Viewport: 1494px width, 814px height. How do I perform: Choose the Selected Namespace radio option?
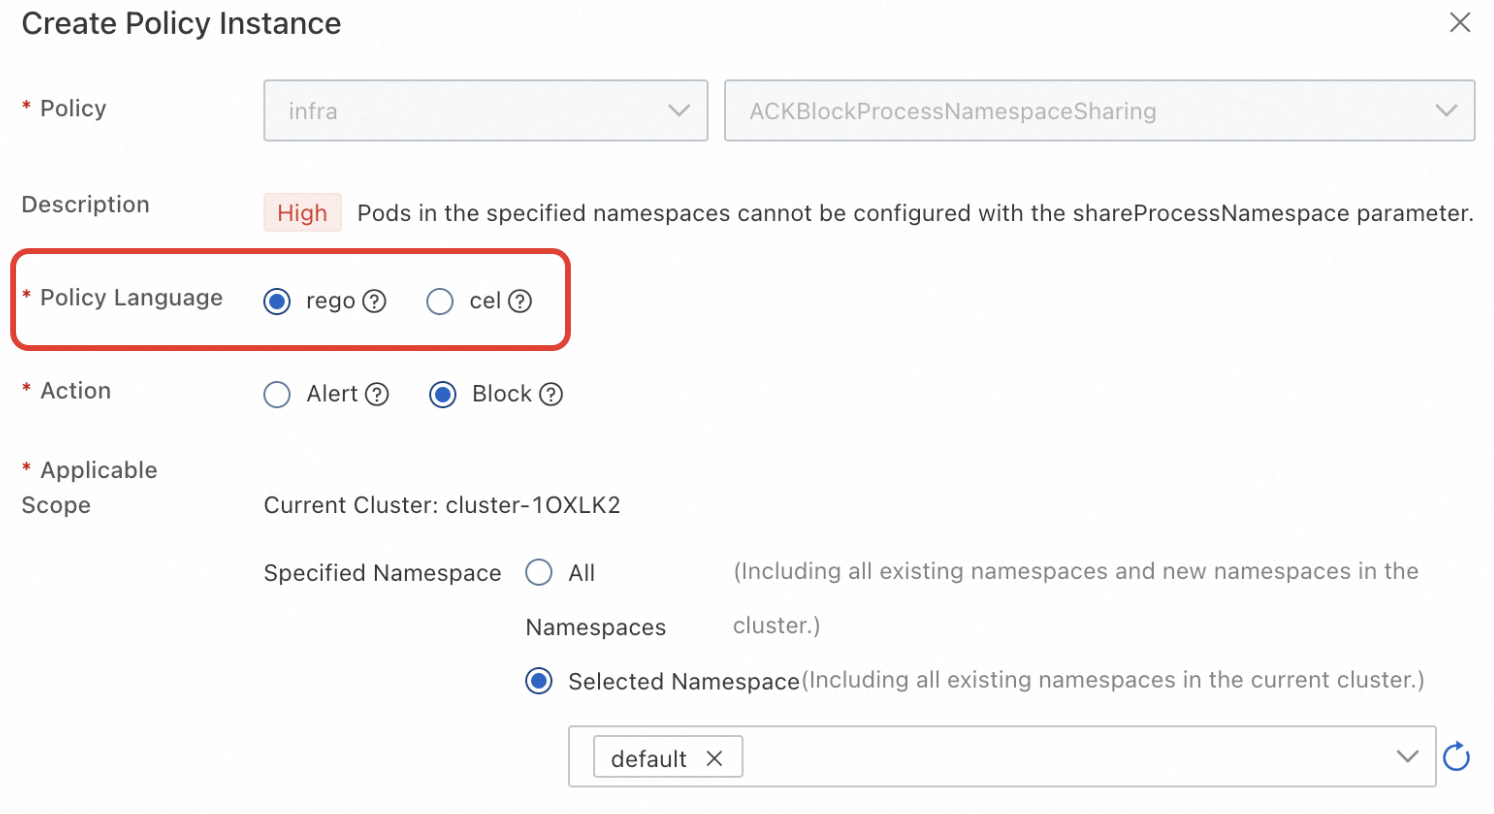[539, 681]
